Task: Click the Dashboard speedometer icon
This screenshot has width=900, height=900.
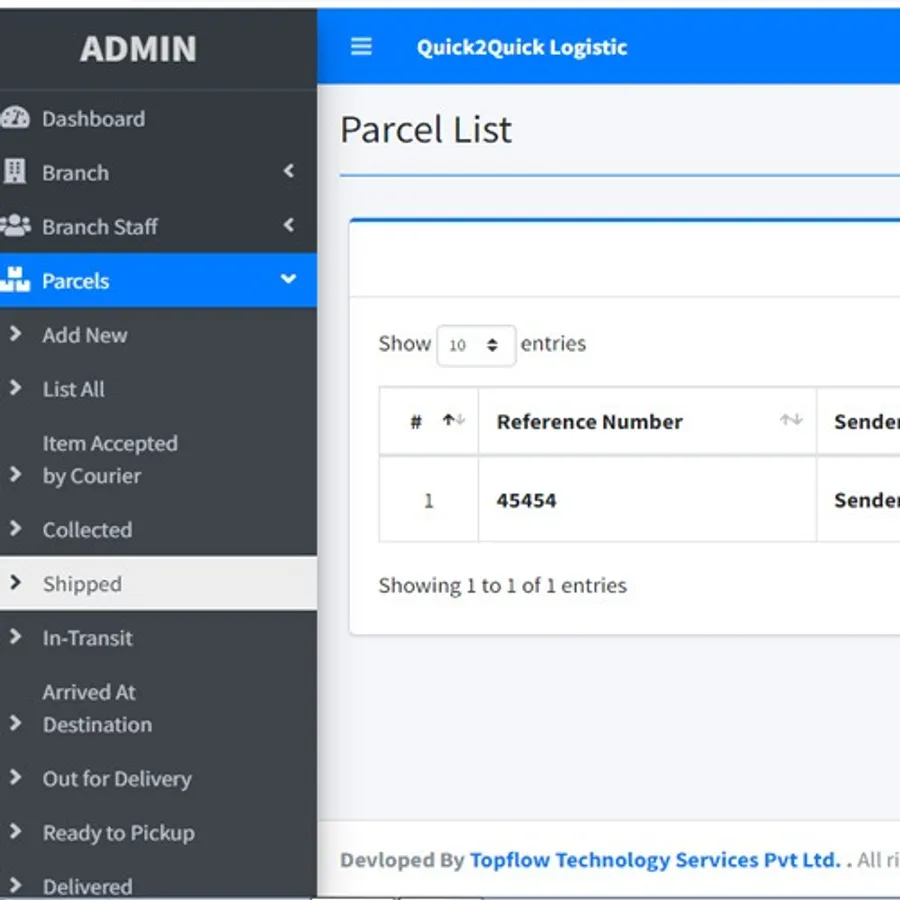Action: point(15,118)
